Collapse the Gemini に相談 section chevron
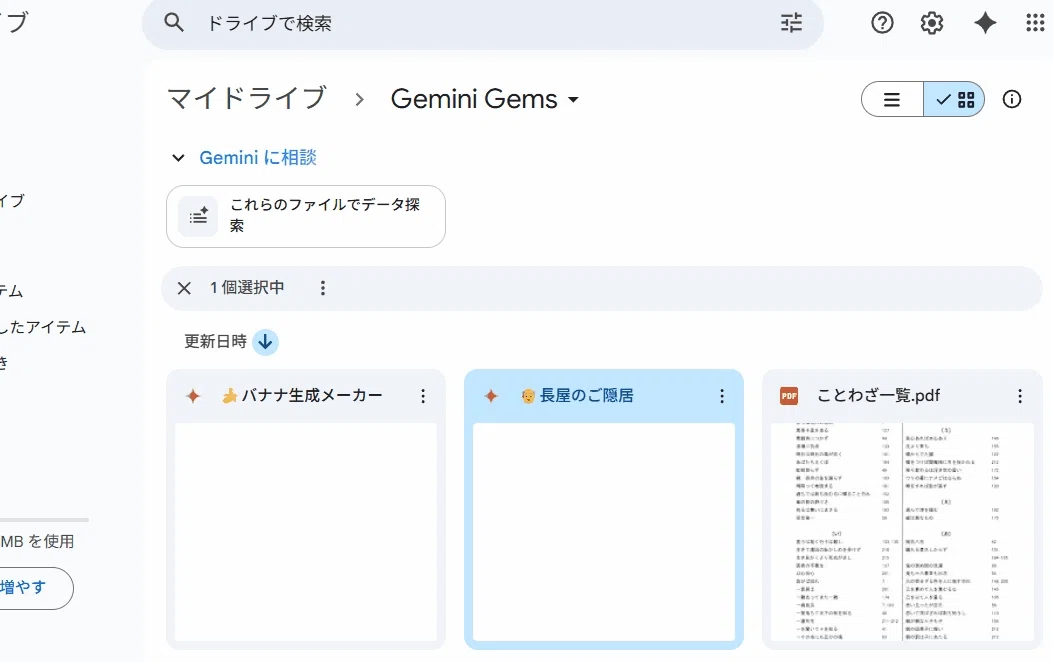1053x662 pixels. click(x=178, y=158)
